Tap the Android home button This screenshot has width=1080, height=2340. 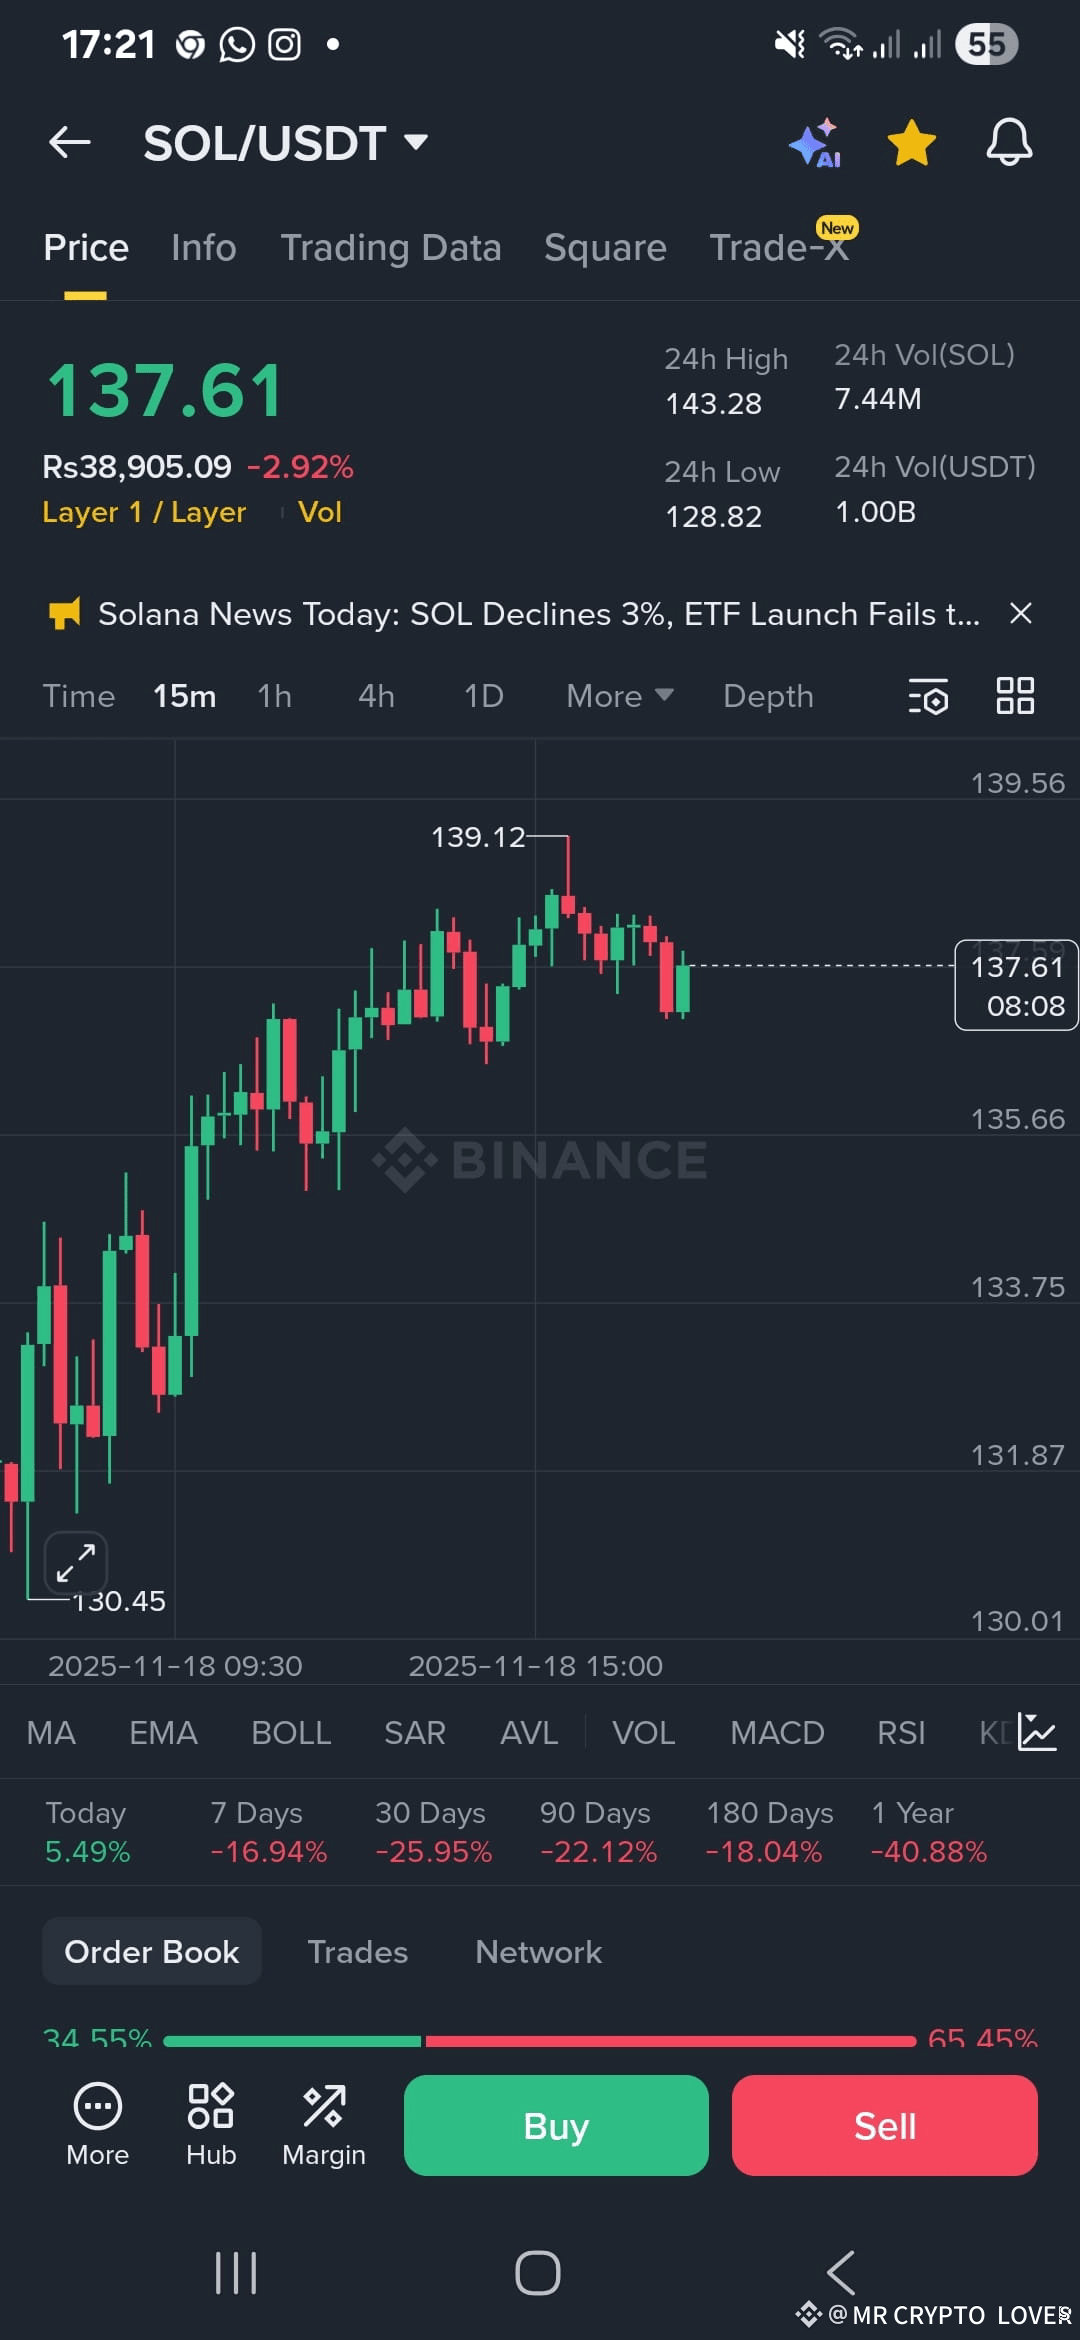[x=538, y=2273]
